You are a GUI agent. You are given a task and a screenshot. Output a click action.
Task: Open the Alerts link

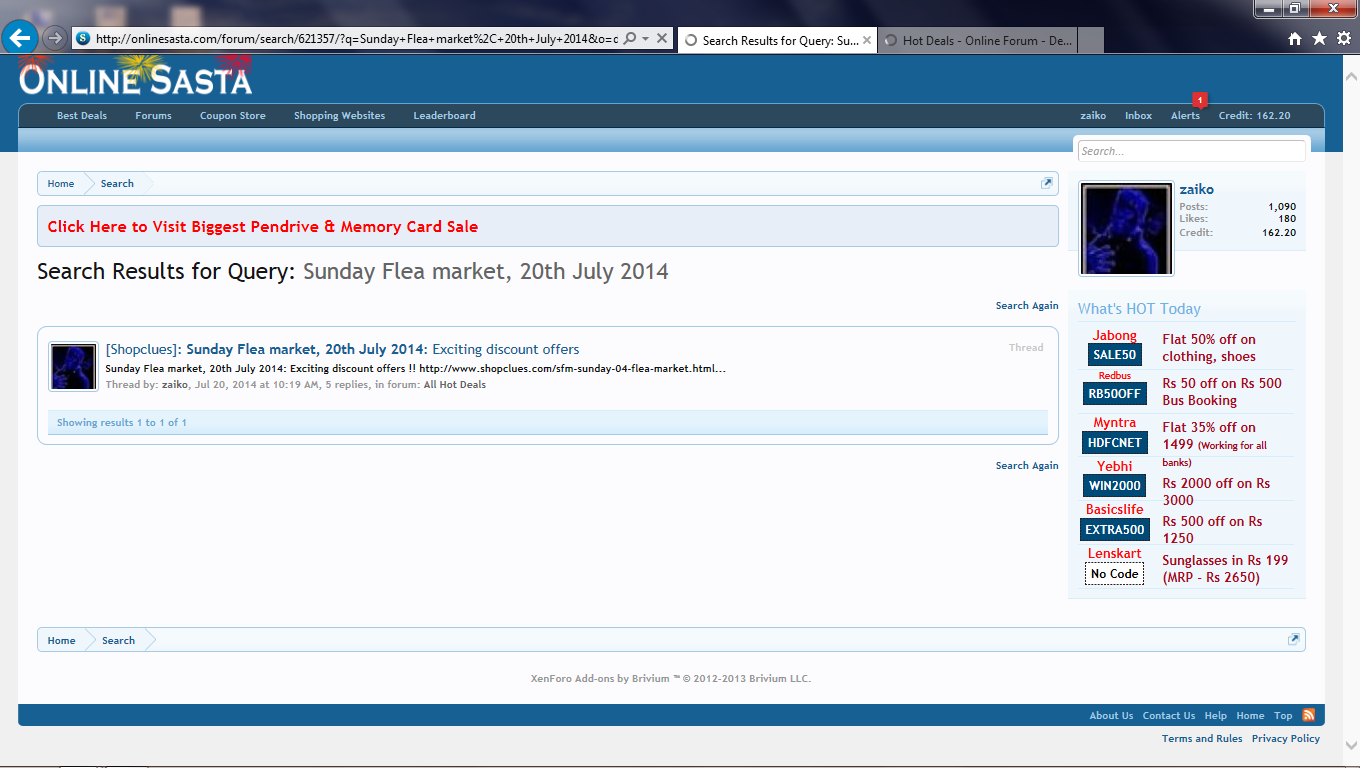point(1185,116)
